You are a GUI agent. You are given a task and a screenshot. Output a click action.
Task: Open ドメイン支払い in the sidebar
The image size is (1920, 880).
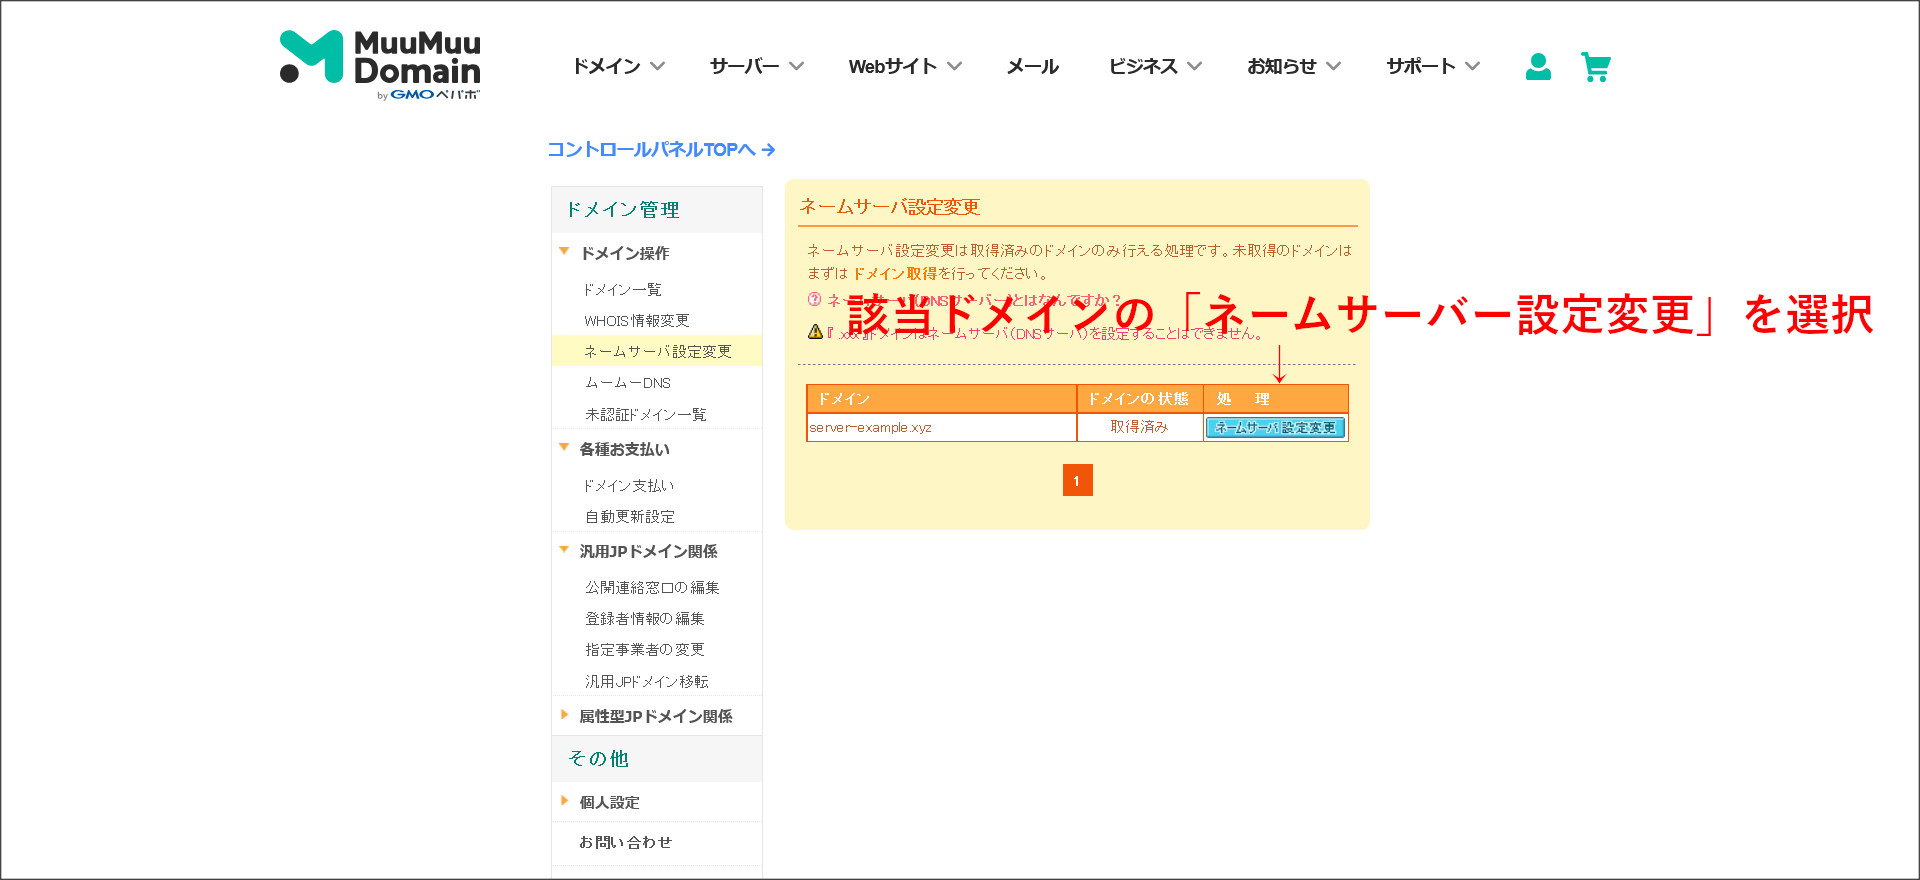coord(629,486)
